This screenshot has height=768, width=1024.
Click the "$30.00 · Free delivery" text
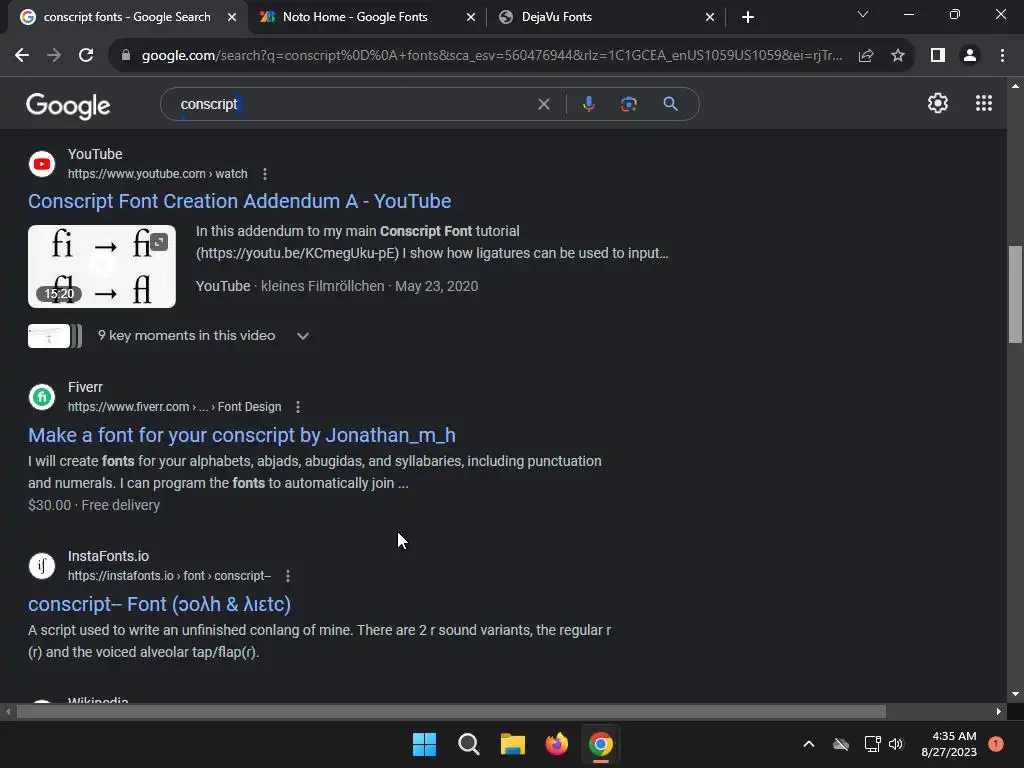point(94,505)
